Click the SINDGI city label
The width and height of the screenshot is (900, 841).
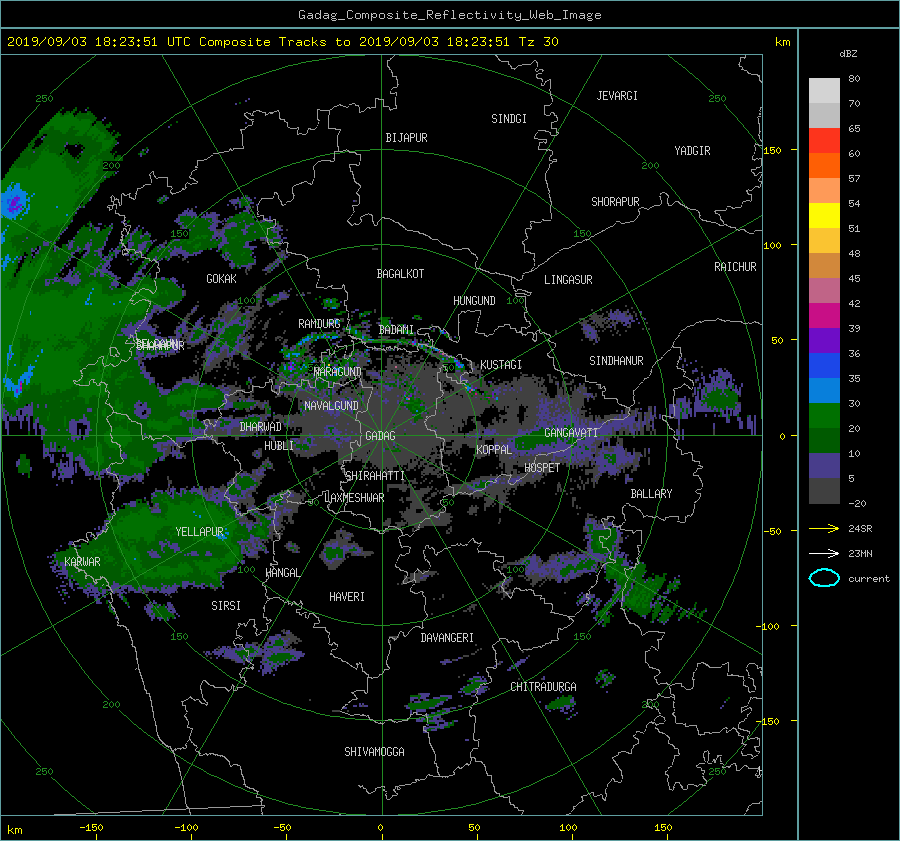[x=509, y=119]
